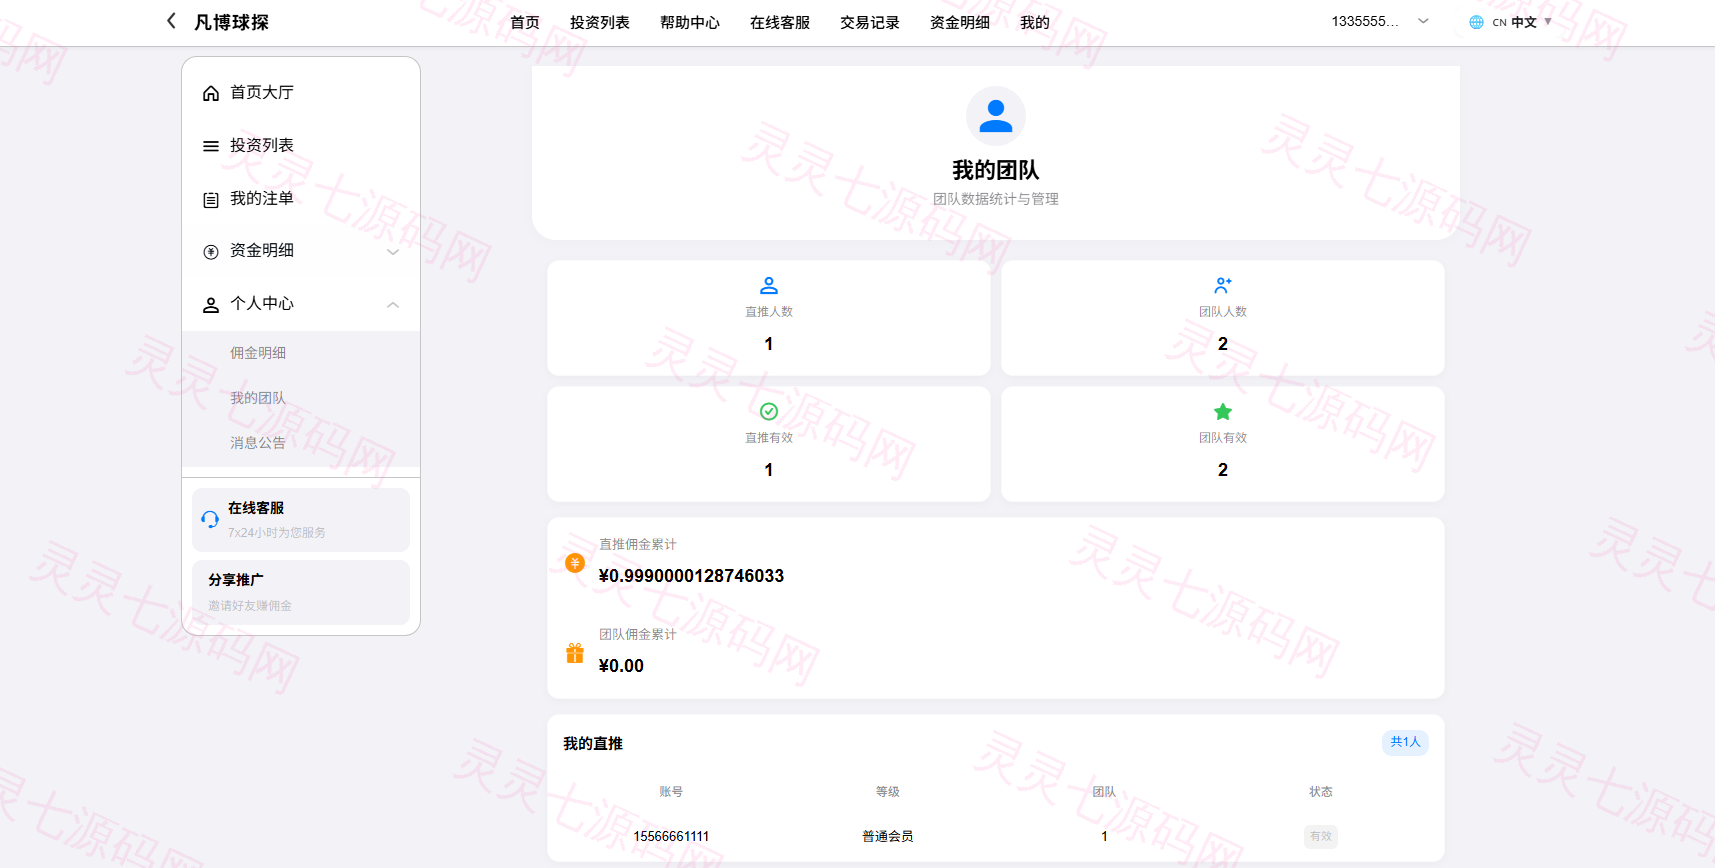The height and width of the screenshot is (868, 1715).
Task: Click the orange coin icon beside 直推佣金累计
Action: [x=575, y=563]
